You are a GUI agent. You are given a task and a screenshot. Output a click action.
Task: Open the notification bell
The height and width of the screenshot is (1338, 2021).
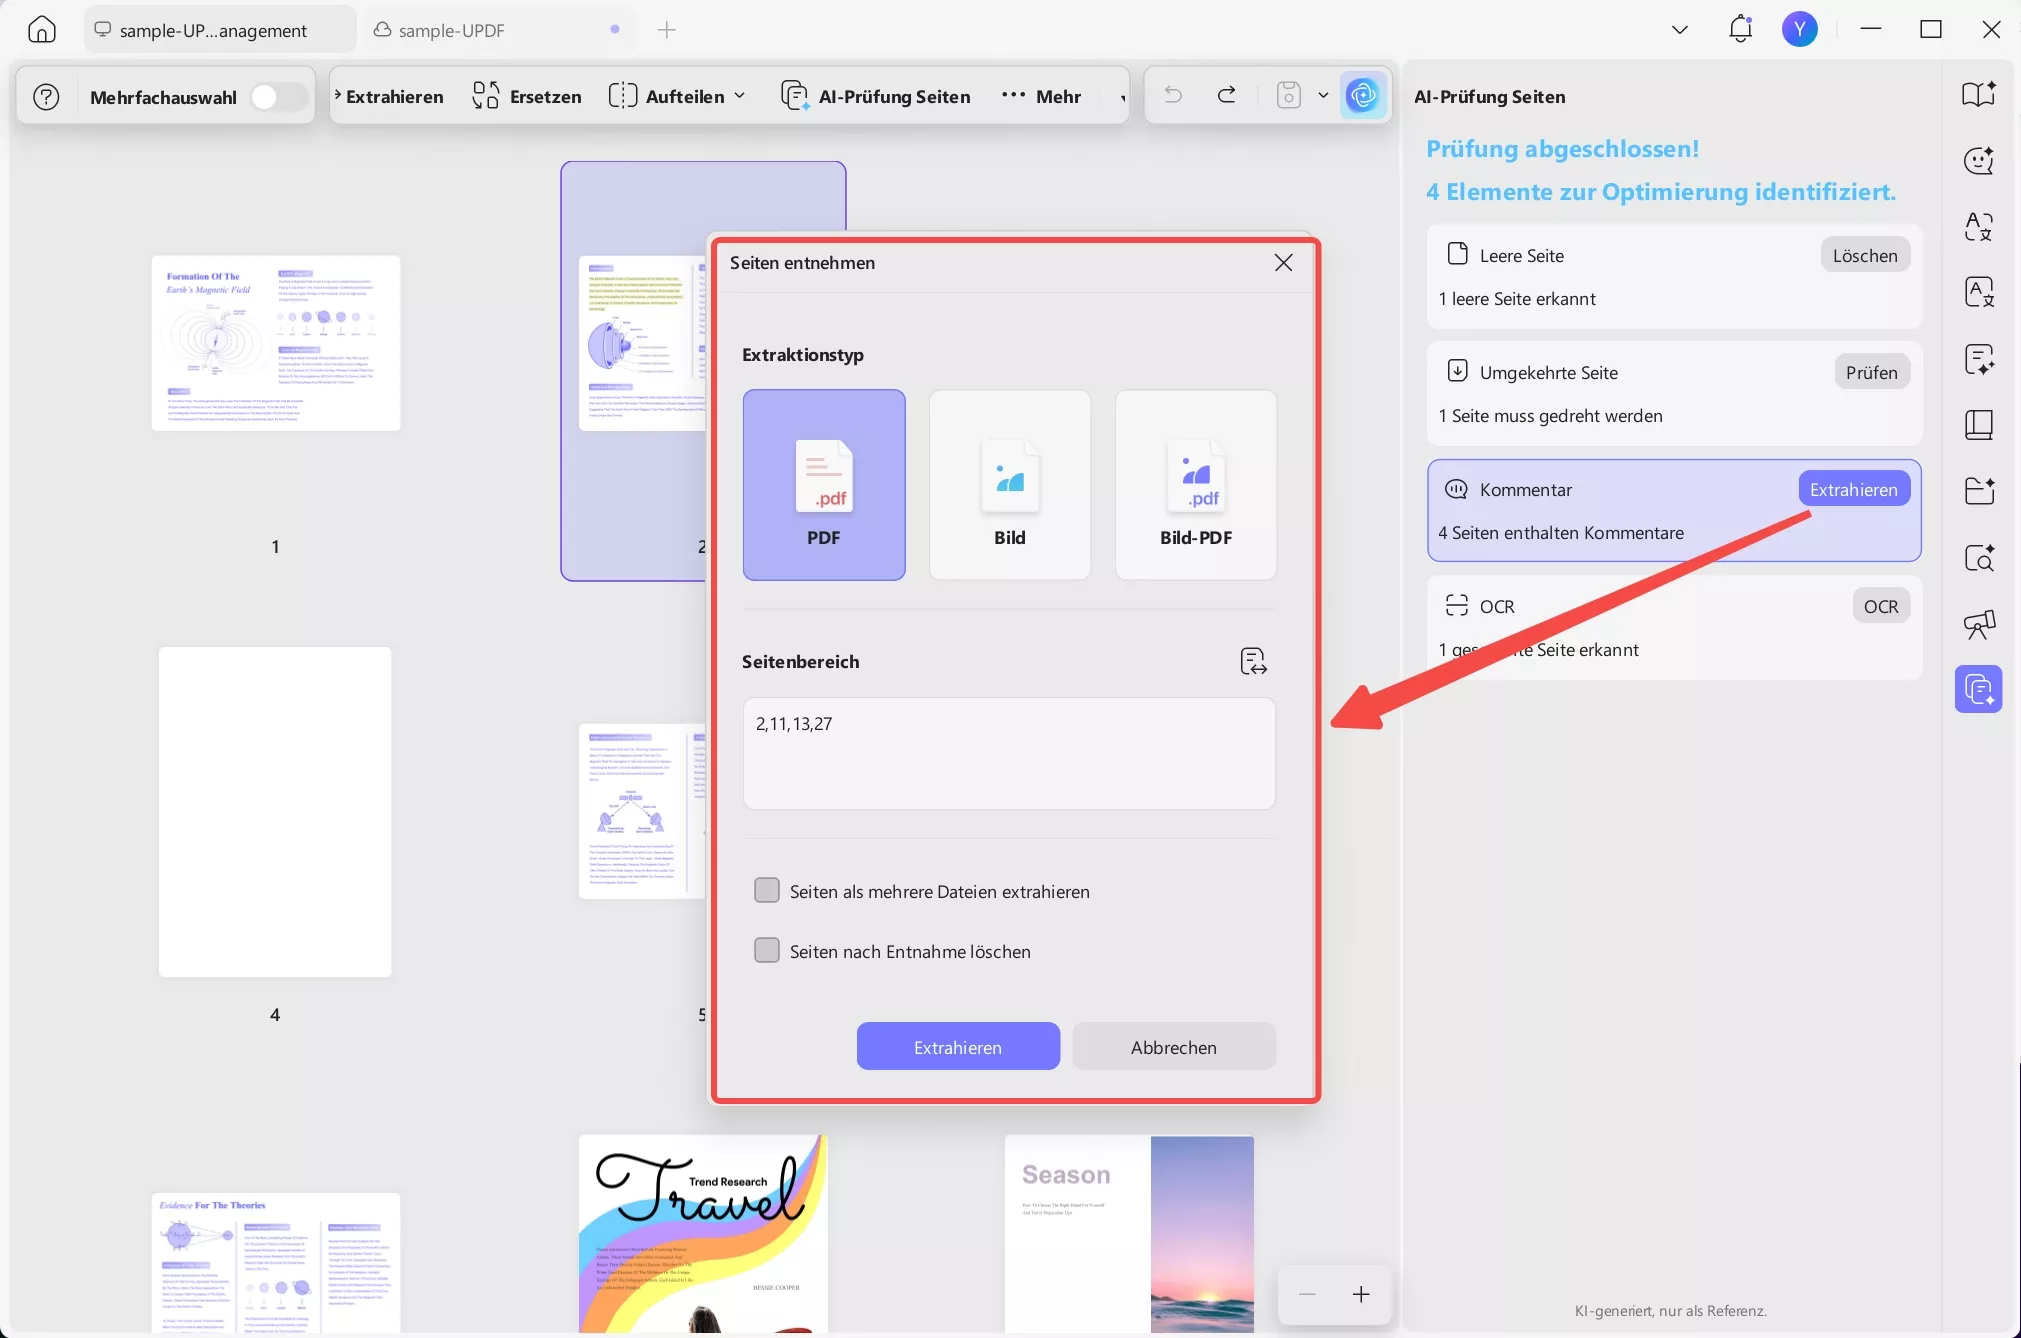click(1740, 29)
